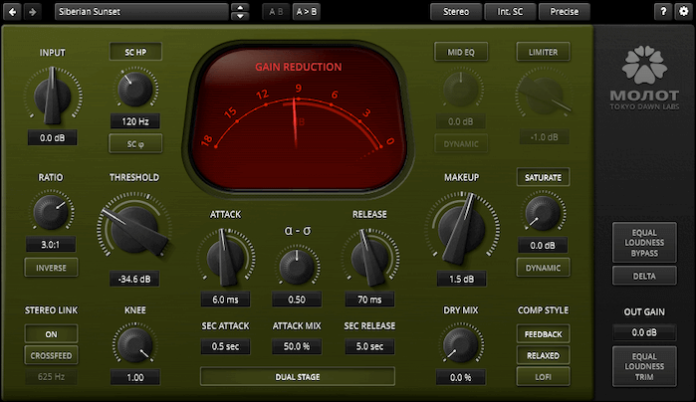
Task: Click the LIMITER threshold knob
Action: click(544, 95)
